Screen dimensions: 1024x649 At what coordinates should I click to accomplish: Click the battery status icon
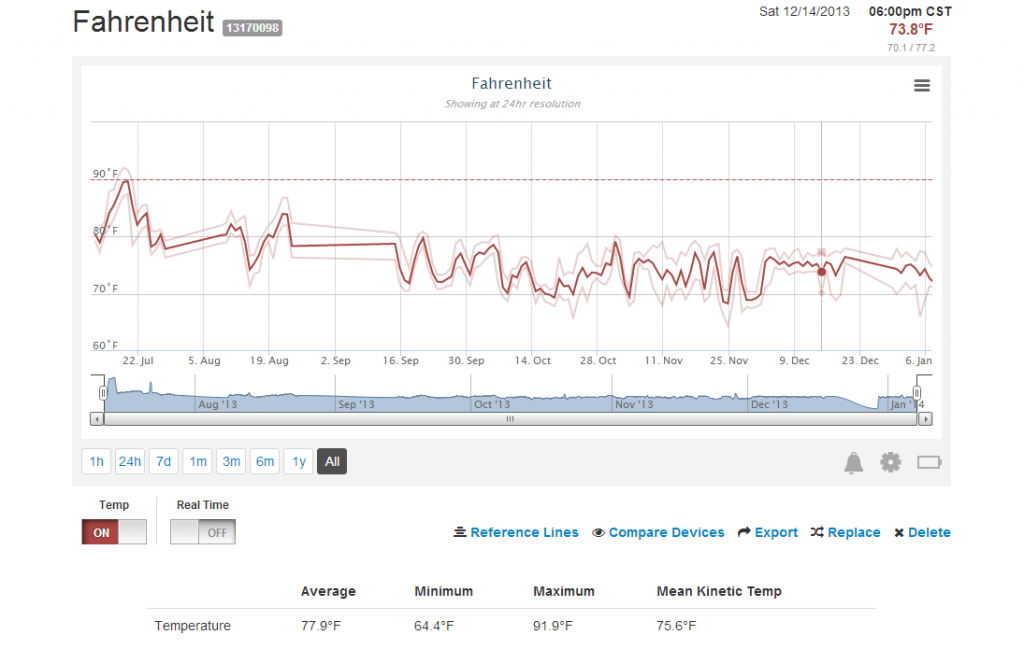[x=929, y=462]
